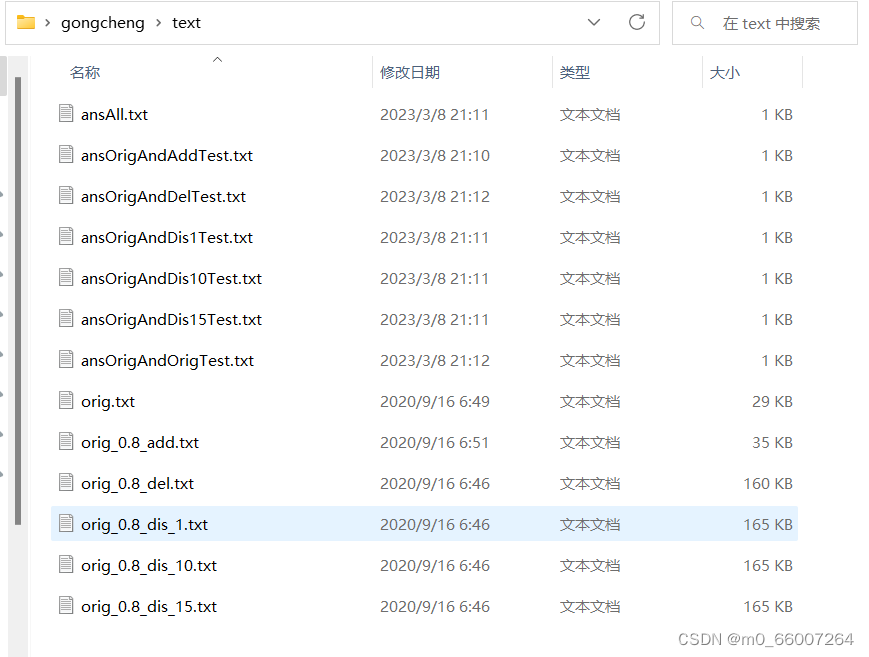Click the 160 KB size of orig_0.8_del.txt
The height and width of the screenshot is (657, 869).
coord(768,484)
